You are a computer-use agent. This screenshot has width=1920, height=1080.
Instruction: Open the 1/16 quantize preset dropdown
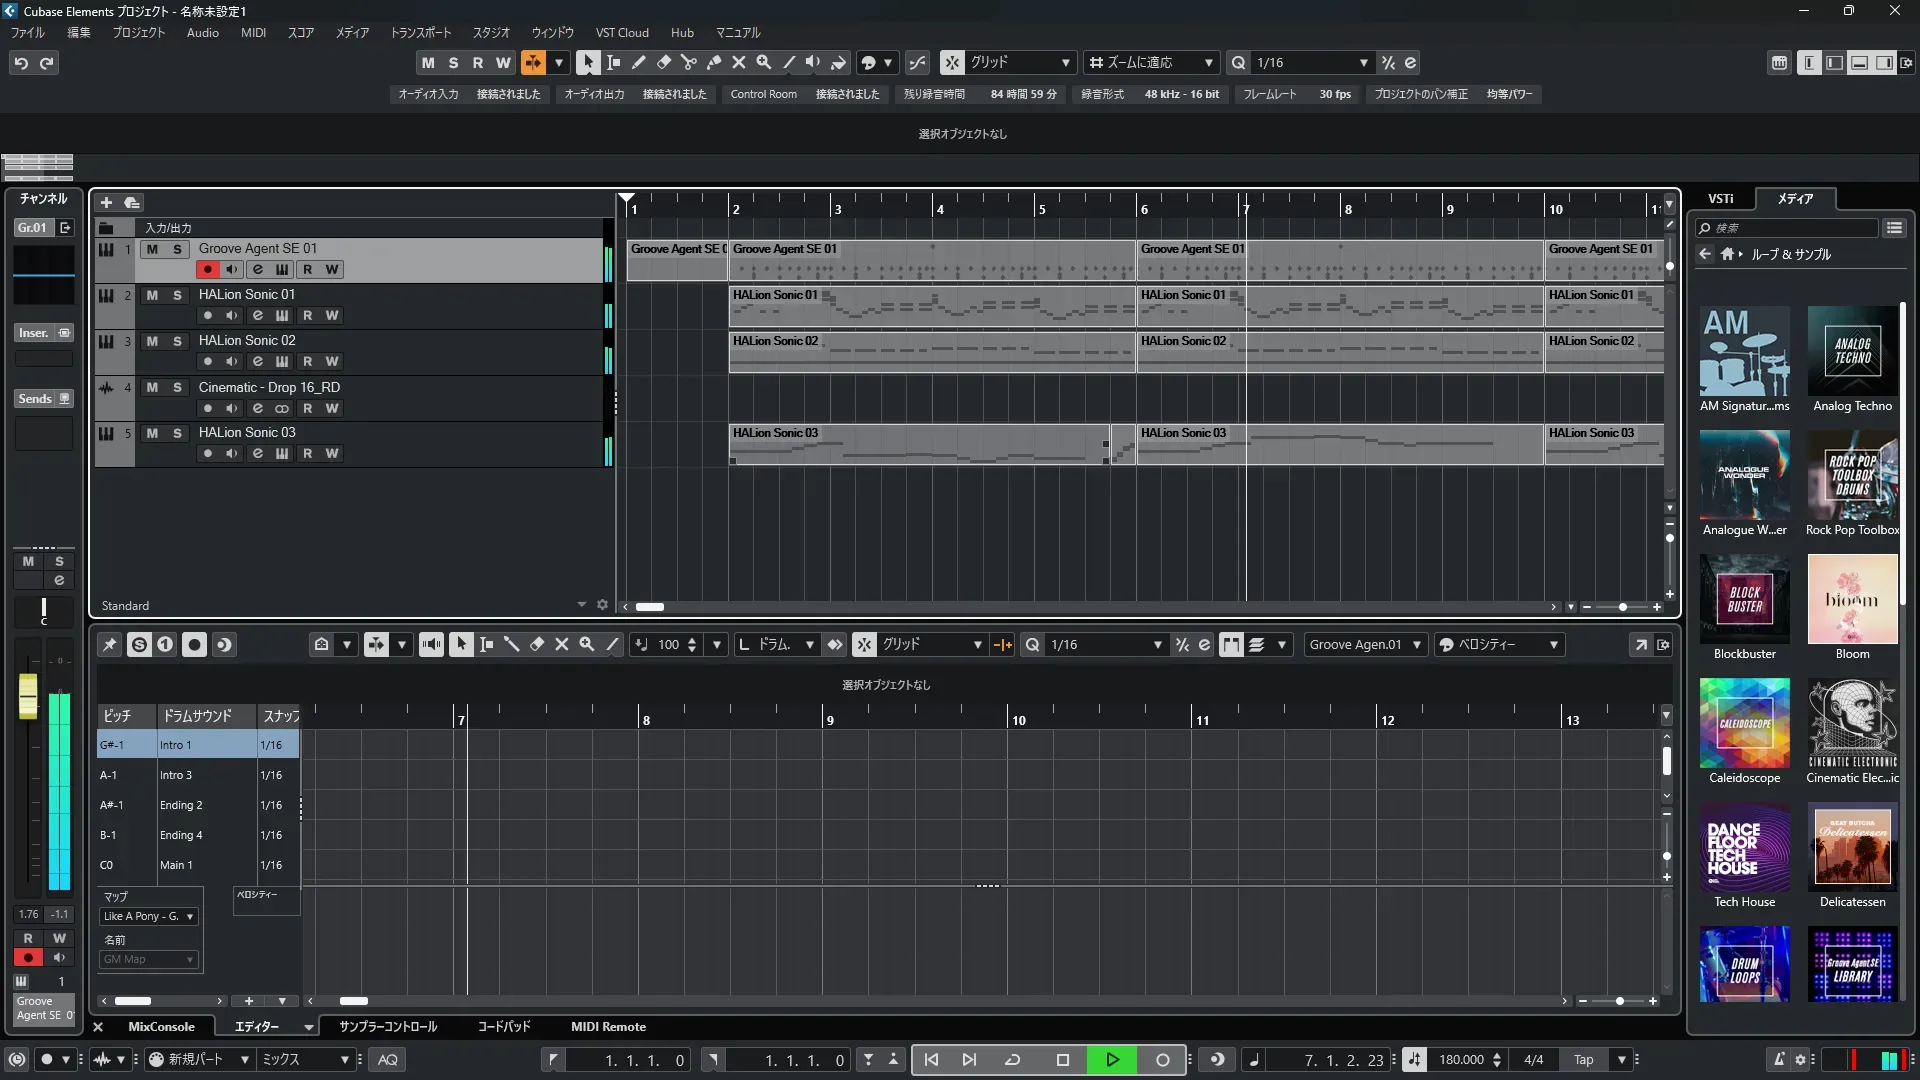point(1363,62)
